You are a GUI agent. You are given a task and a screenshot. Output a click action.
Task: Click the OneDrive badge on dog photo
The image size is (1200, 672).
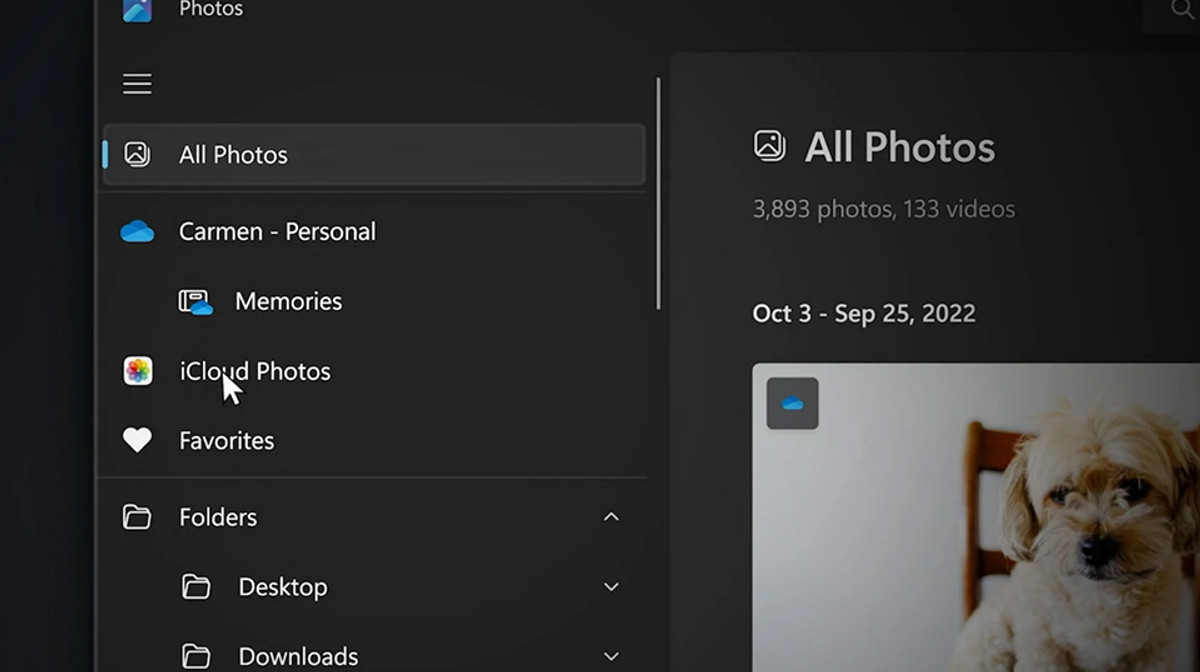tap(793, 403)
